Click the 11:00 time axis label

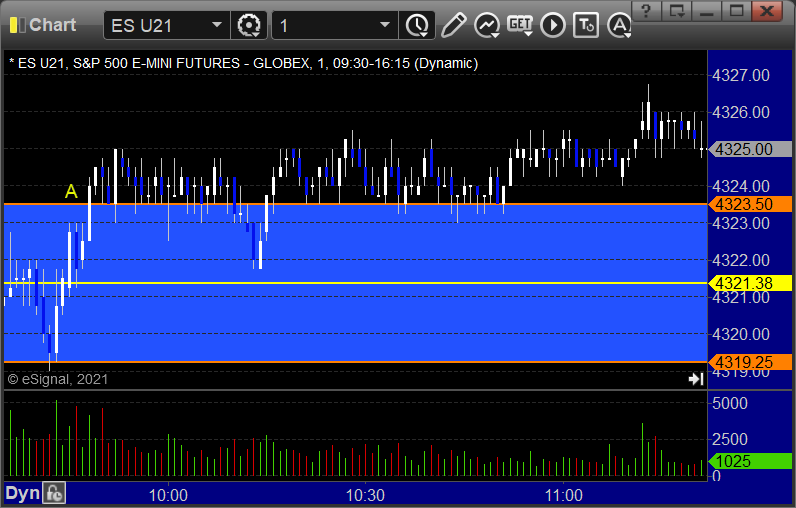563,495
